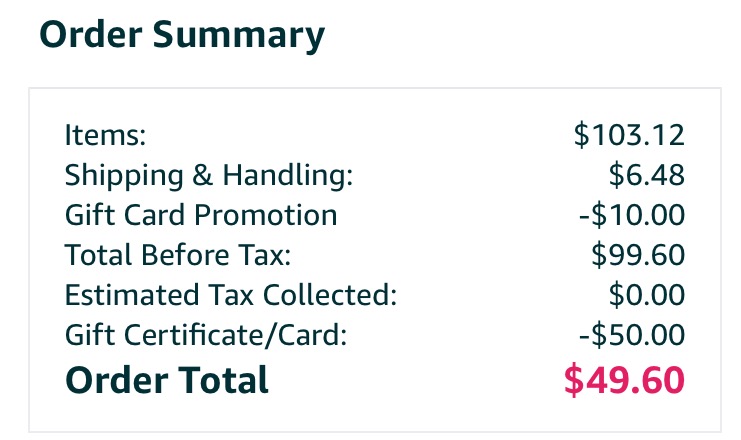Viewport: 741px width, 440px height.
Task: Select the -$50.00 gift card amount
Action: [627, 335]
